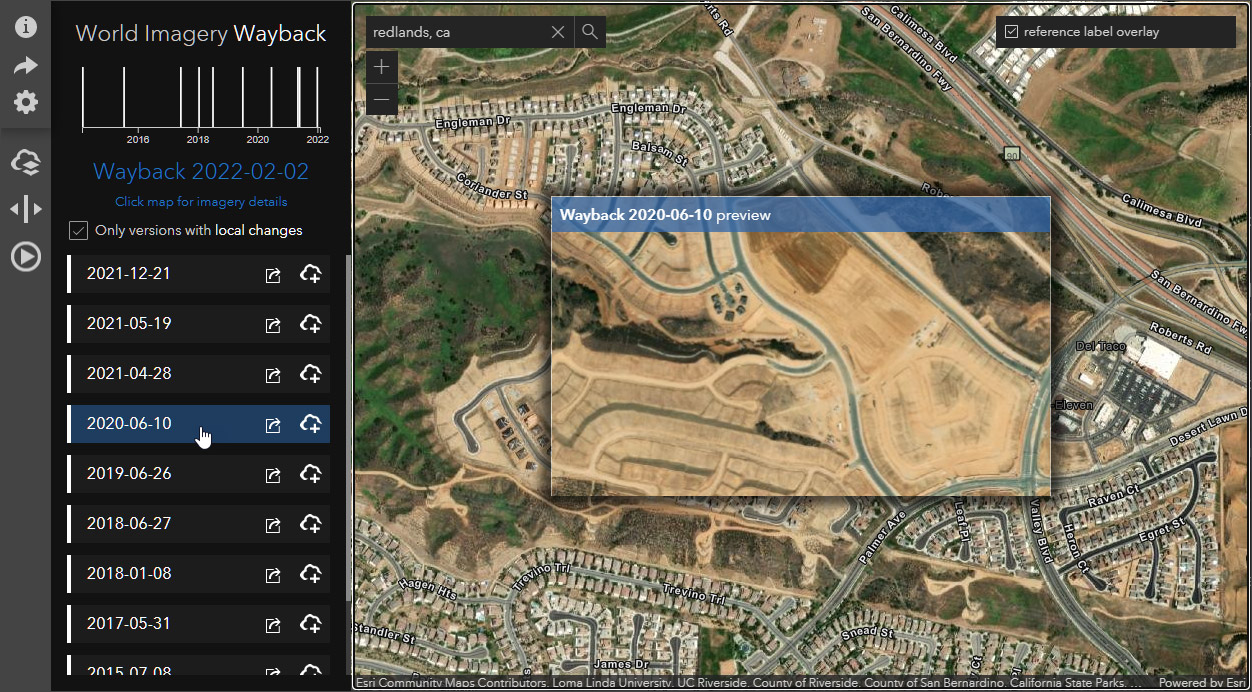Start animation with the play icon
The width and height of the screenshot is (1252, 692).
pyautogui.click(x=25, y=257)
